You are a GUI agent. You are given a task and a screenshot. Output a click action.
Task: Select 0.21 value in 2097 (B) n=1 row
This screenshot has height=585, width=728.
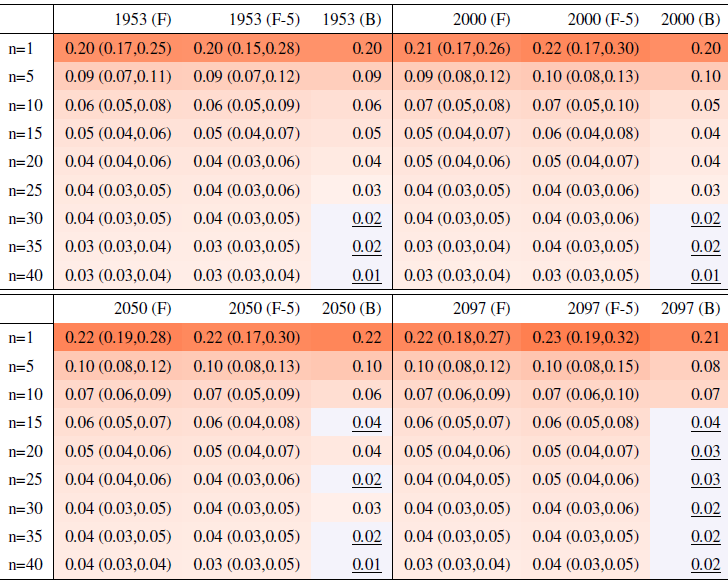[706, 338]
